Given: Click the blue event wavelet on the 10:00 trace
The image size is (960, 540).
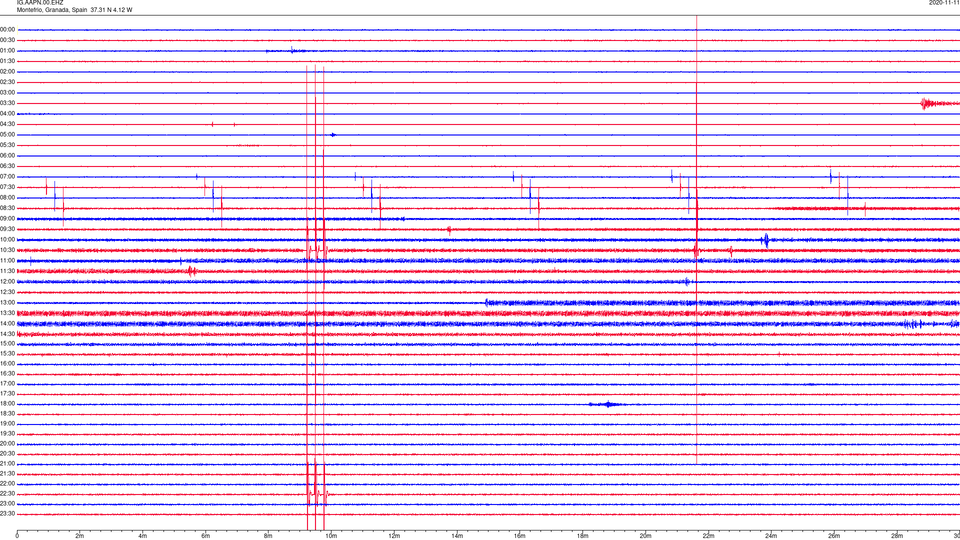Looking at the screenshot, I should (x=765, y=240).
